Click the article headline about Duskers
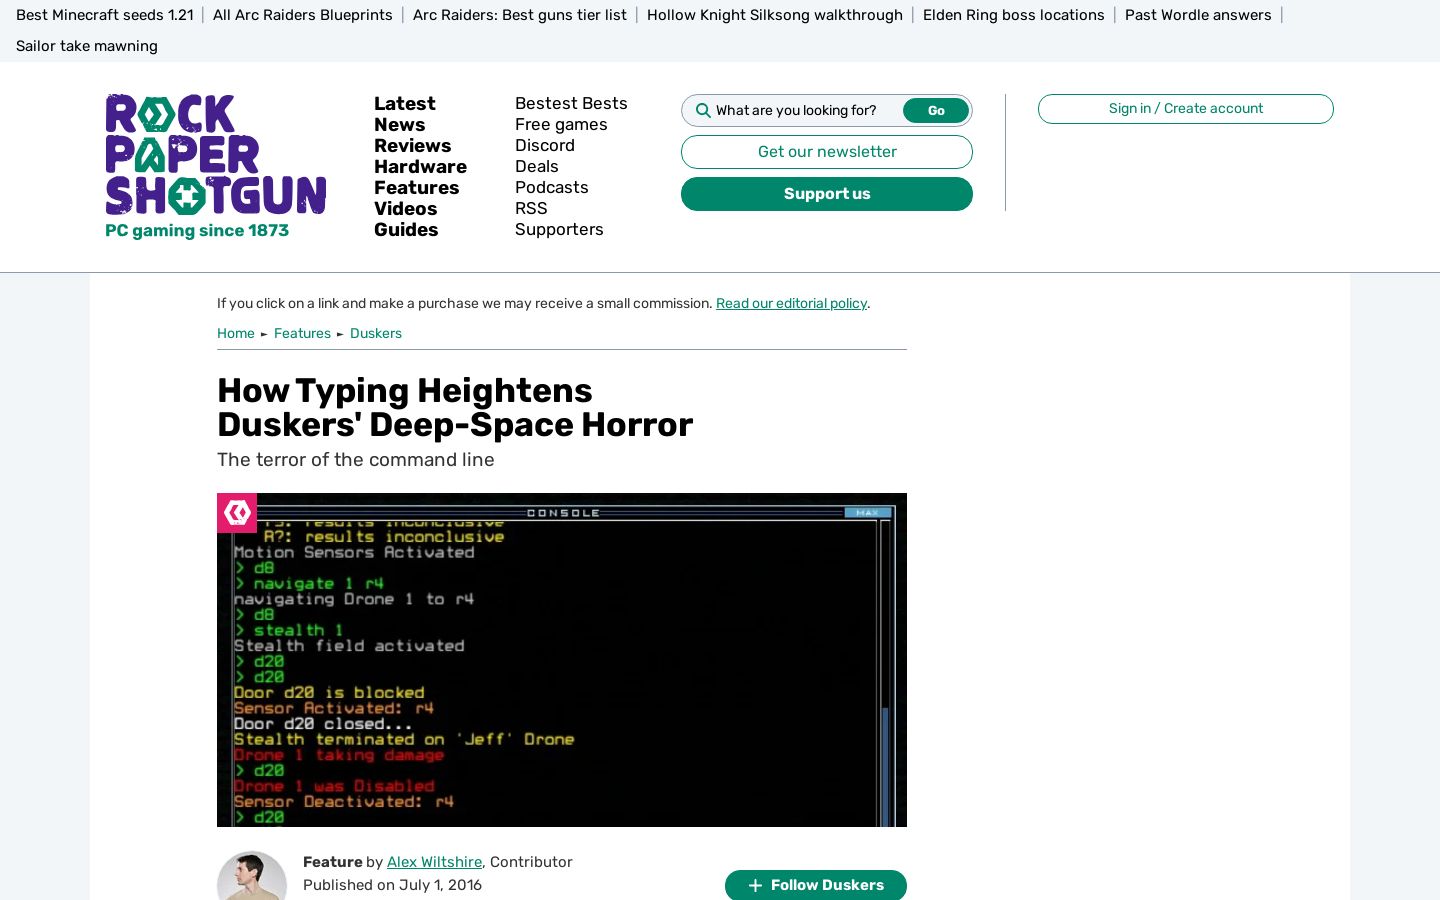The height and width of the screenshot is (900, 1440). tap(455, 408)
